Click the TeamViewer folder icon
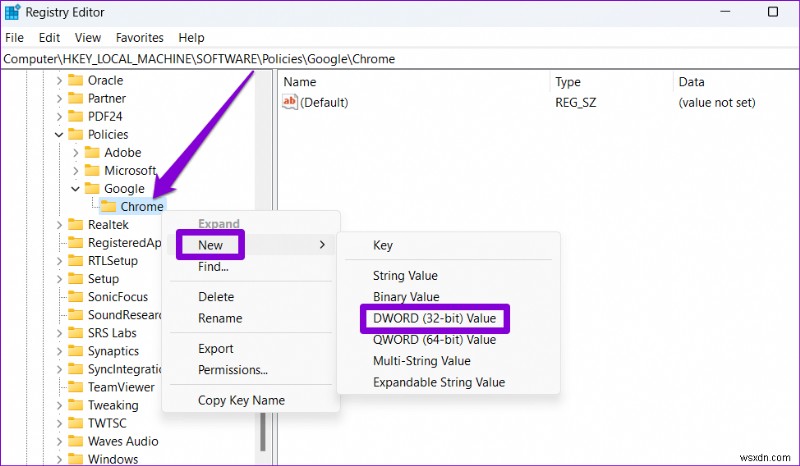Viewport: 800px width, 466px height. tap(76, 387)
